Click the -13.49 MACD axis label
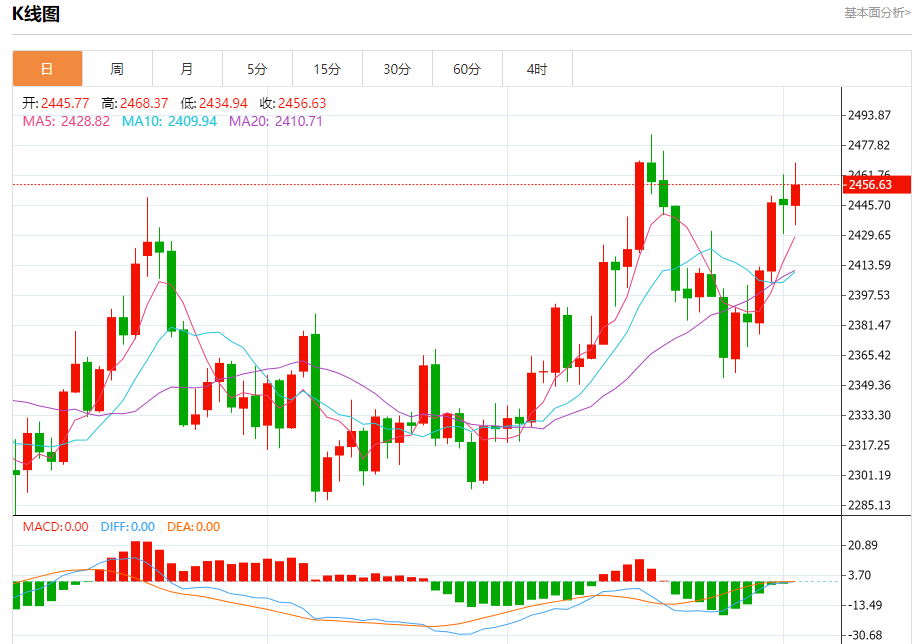The height and width of the screenshot is (644, 915). point(864,606)
